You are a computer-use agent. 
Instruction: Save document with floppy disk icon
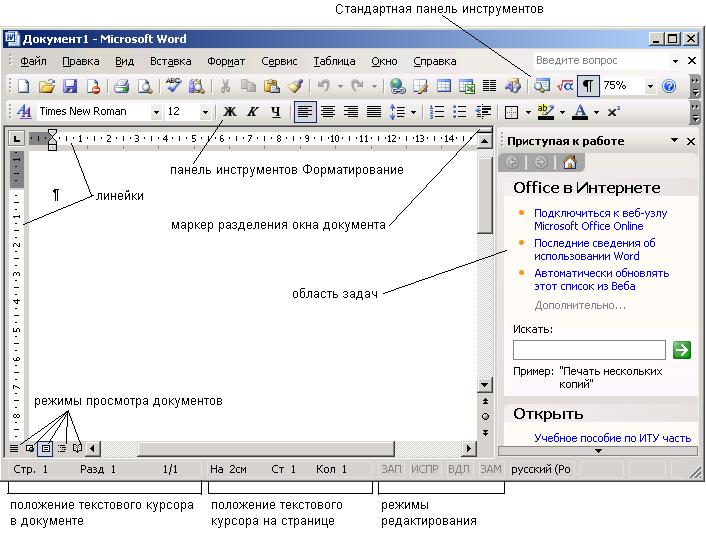(x=70, y=86)
